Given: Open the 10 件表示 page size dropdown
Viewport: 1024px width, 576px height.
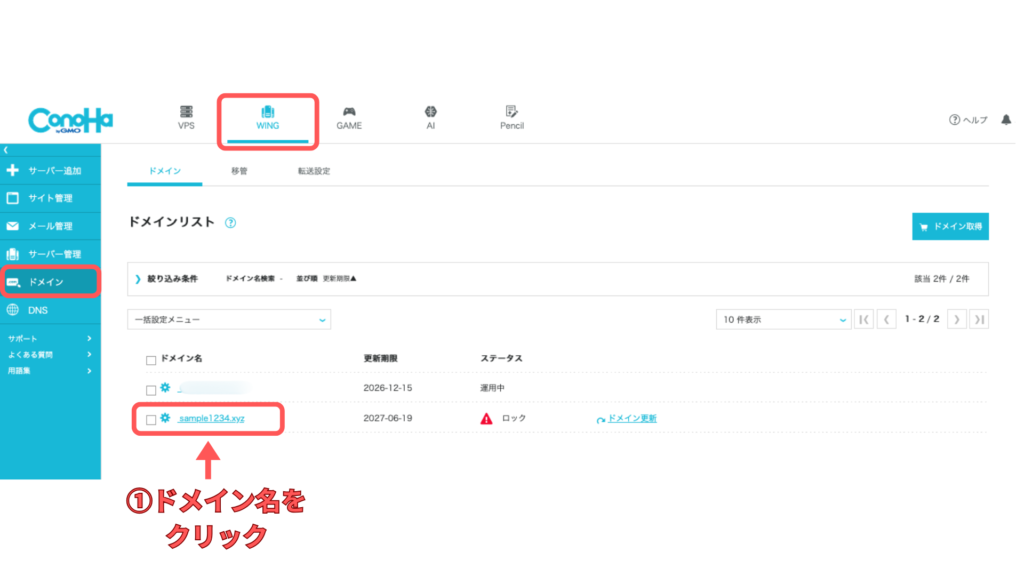Looking at the screenshot, I should 783,319.
